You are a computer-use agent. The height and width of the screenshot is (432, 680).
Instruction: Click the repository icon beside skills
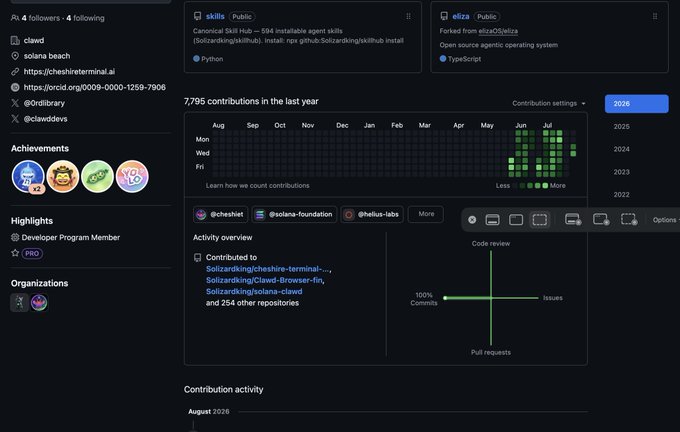[197, 16]
